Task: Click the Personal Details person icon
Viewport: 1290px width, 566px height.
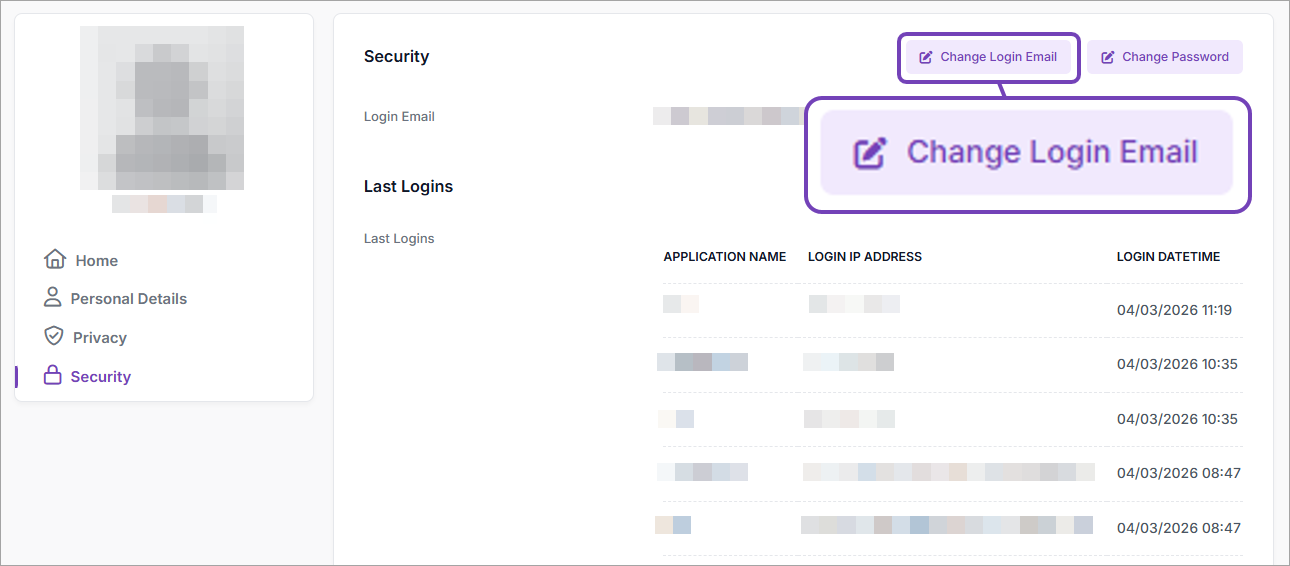Action: click(x=53, y=297)
